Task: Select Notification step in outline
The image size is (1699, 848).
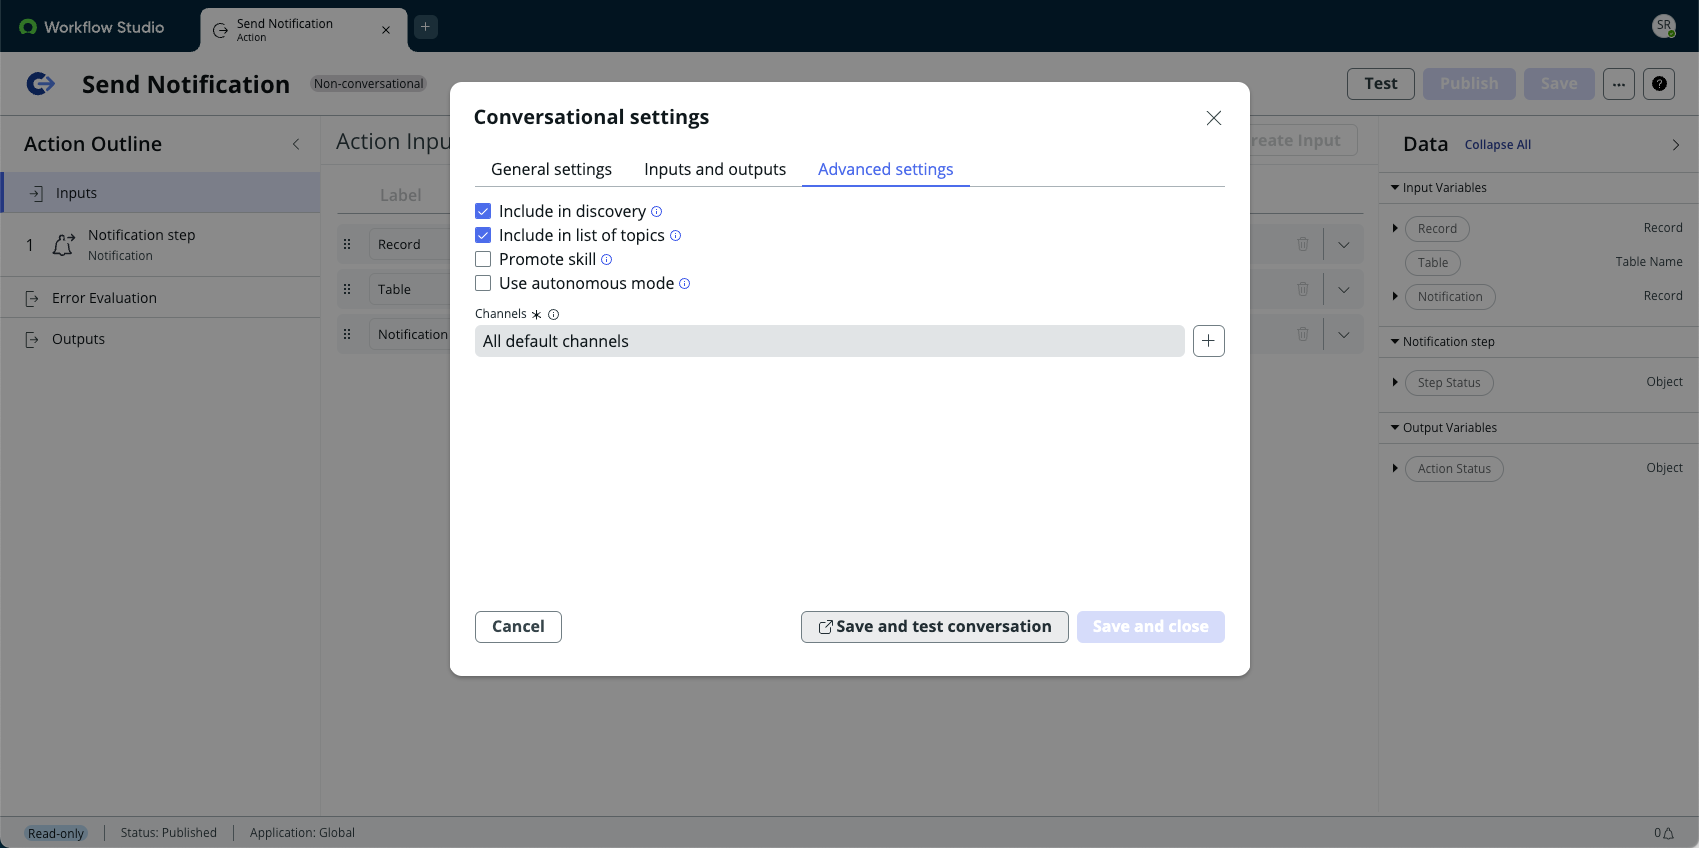Action: pos(160,244)
